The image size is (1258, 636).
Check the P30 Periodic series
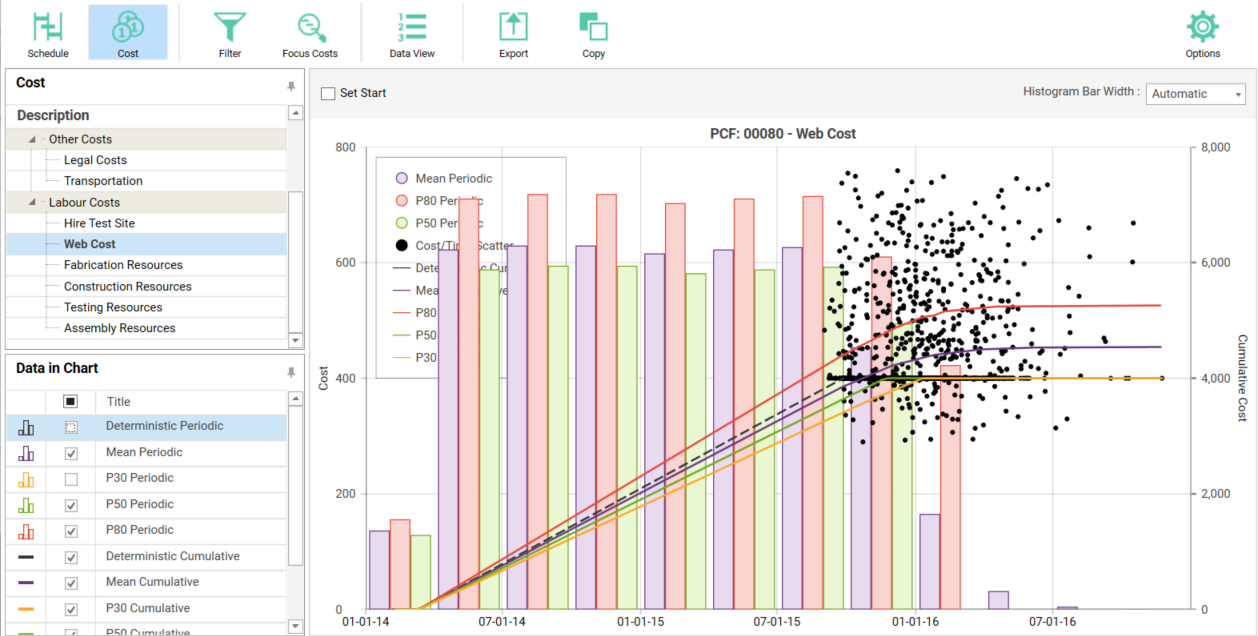[x=71, y=479]
